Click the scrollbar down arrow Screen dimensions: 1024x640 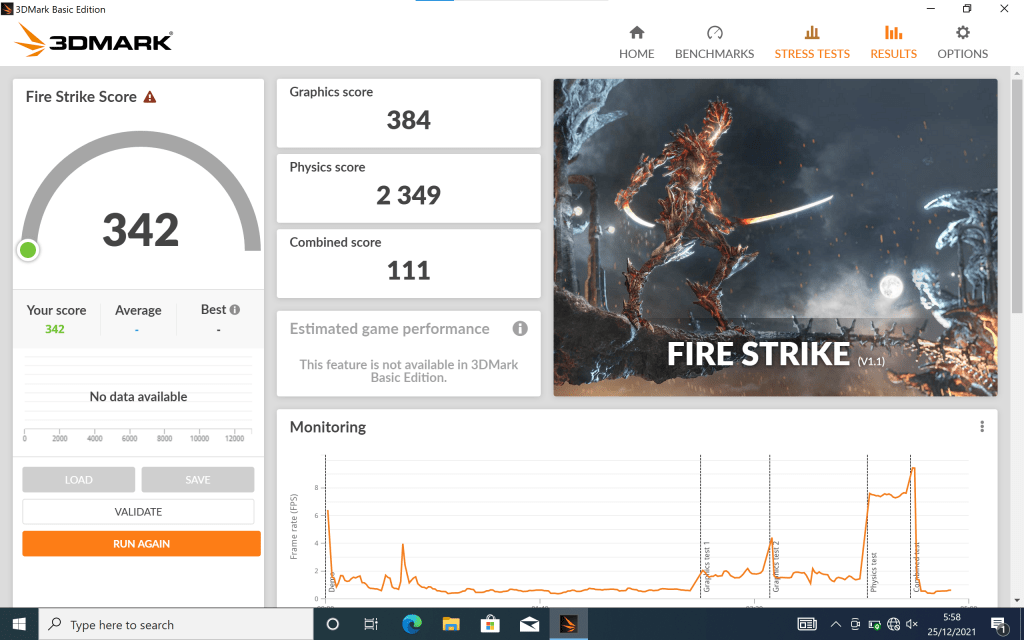click(x=1016, y=600)
